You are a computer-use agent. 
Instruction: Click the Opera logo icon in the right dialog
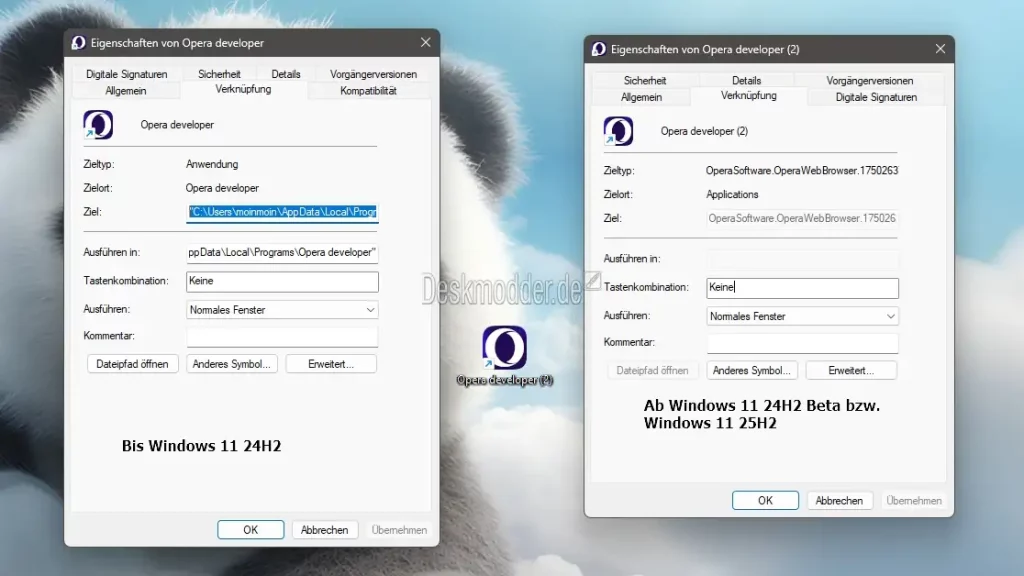point(619,131)
